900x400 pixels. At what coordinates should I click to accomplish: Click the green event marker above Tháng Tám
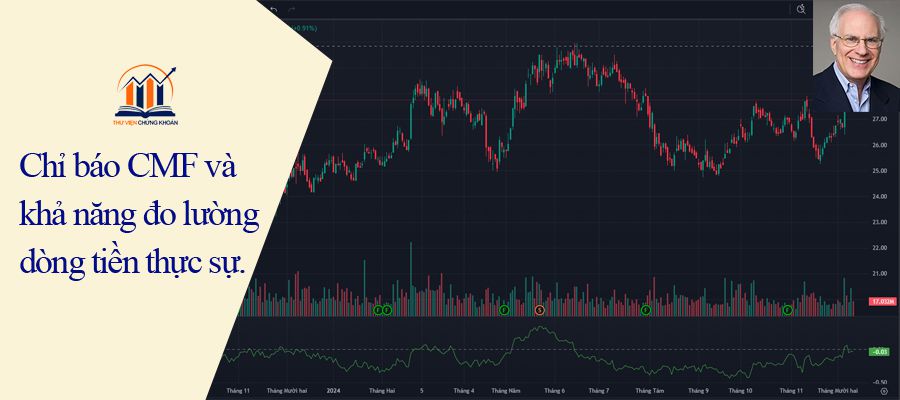click(x=646, y=310)
